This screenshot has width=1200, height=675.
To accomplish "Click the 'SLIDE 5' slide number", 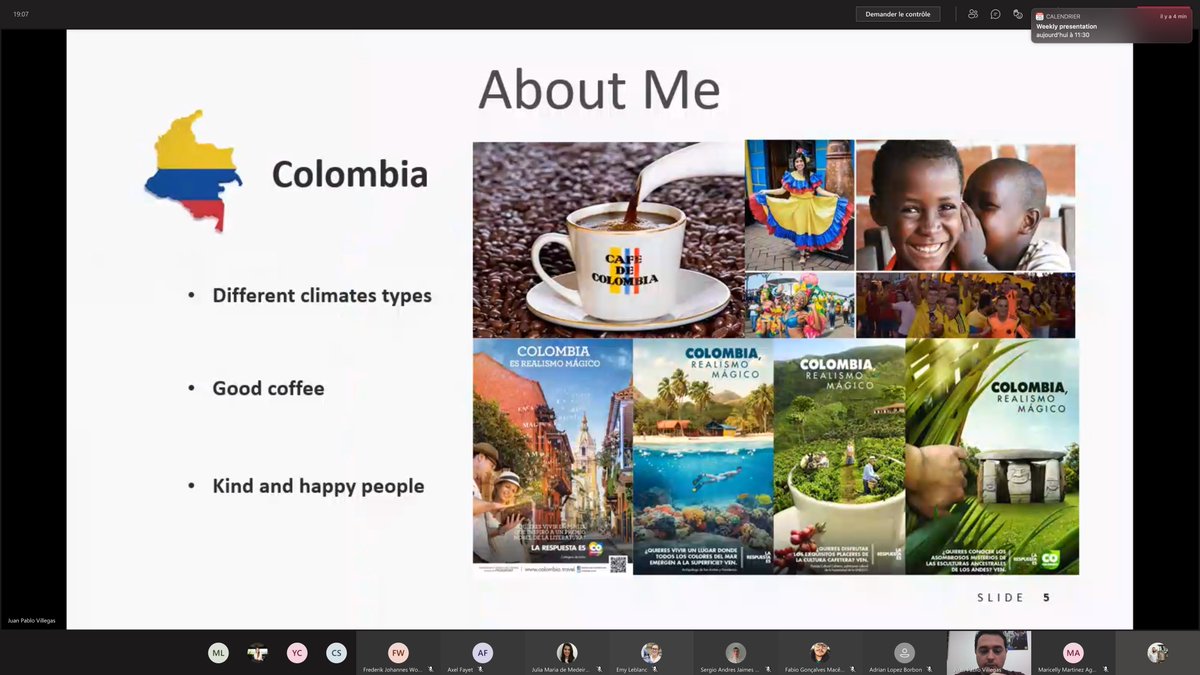I will tap(1013, 598).
